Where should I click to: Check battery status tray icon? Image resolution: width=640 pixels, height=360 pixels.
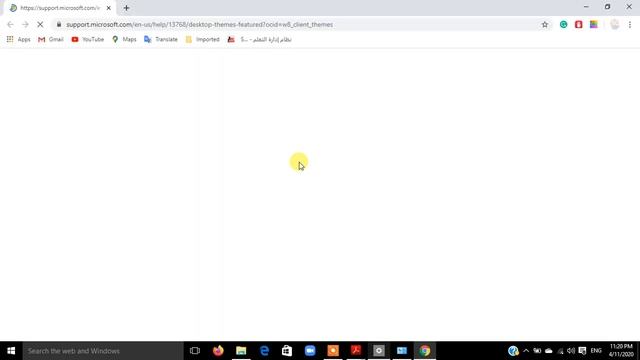[537, 351]
